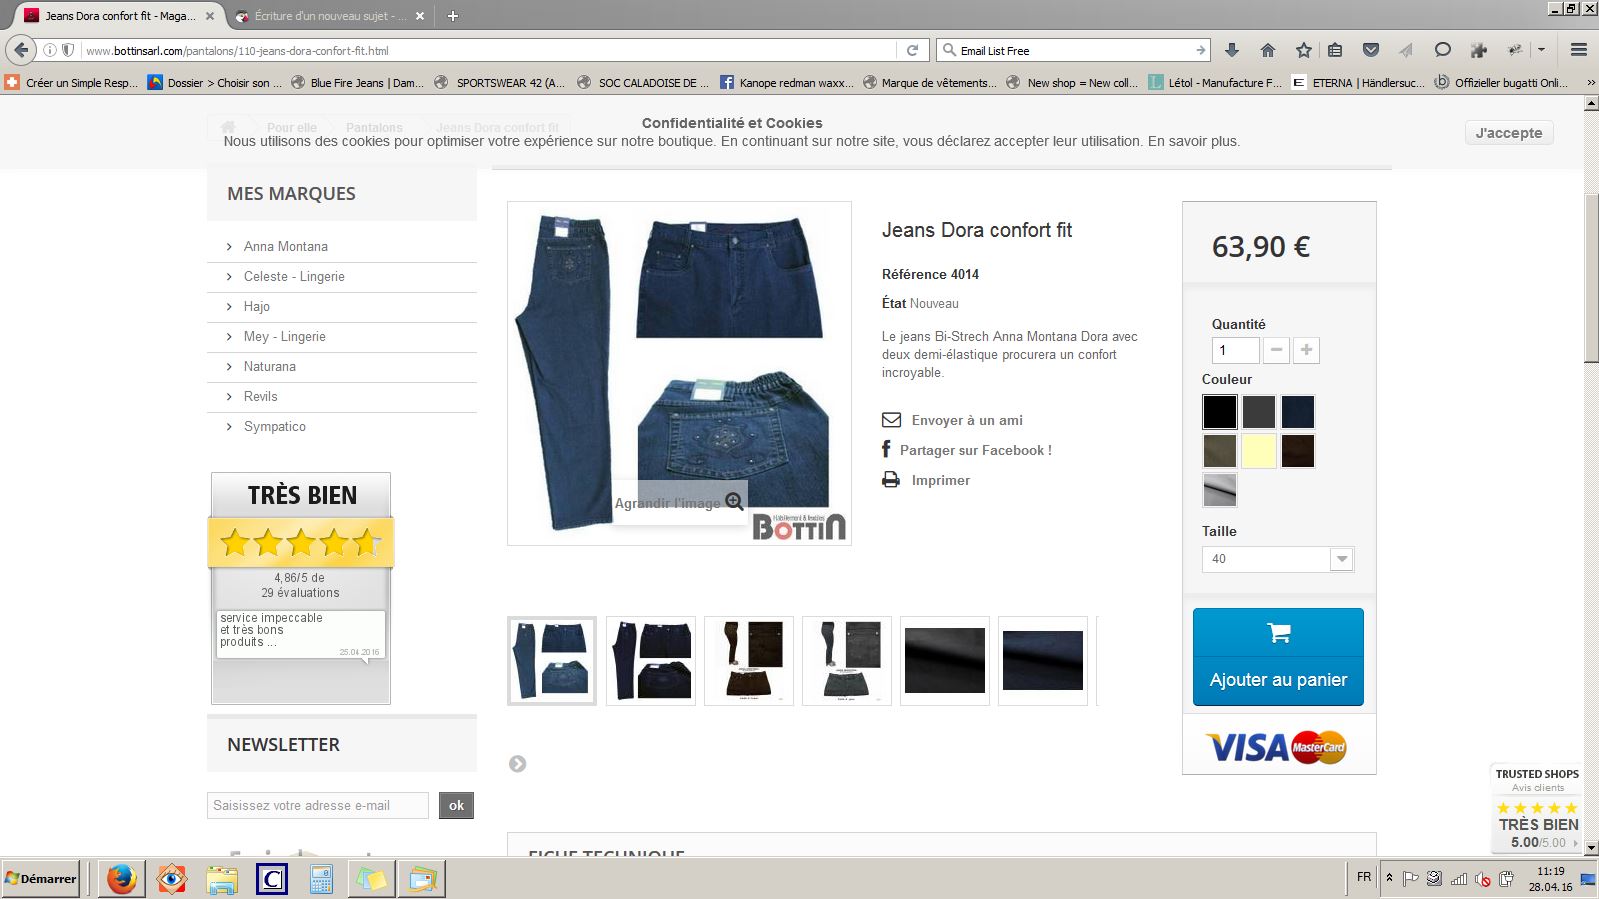The height and width of the screenshot is (899, 1599).
Task: Submit newsletter with ok button
Action: [456, 805]
